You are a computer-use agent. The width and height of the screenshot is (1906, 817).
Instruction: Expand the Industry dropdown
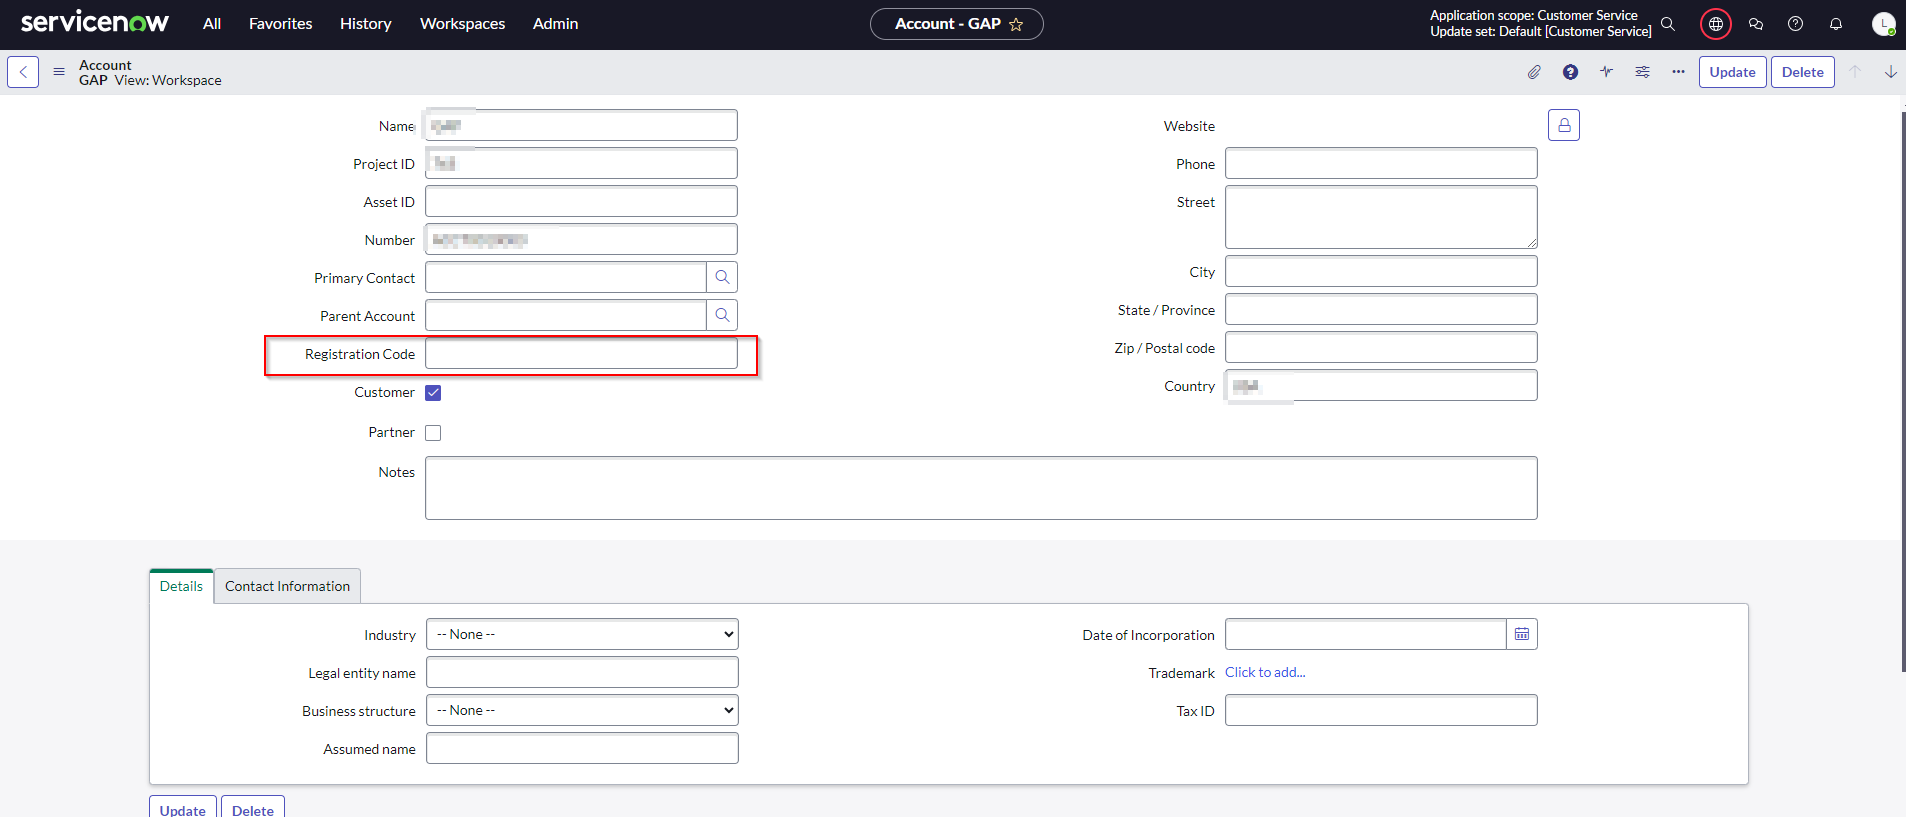click(x=582, y=634)
